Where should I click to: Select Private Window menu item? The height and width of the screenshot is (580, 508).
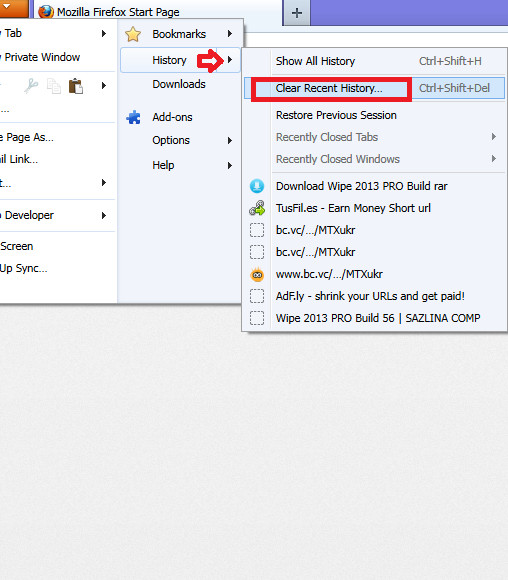[x=57, y=57]
